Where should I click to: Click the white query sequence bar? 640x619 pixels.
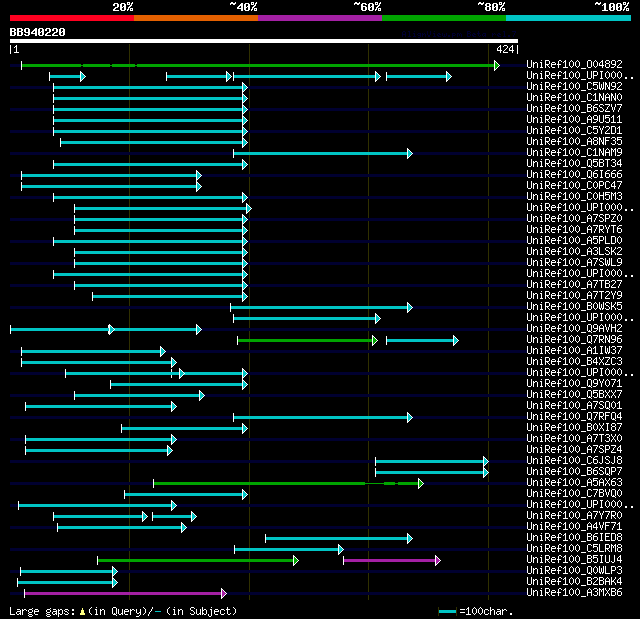pos(264,41)
